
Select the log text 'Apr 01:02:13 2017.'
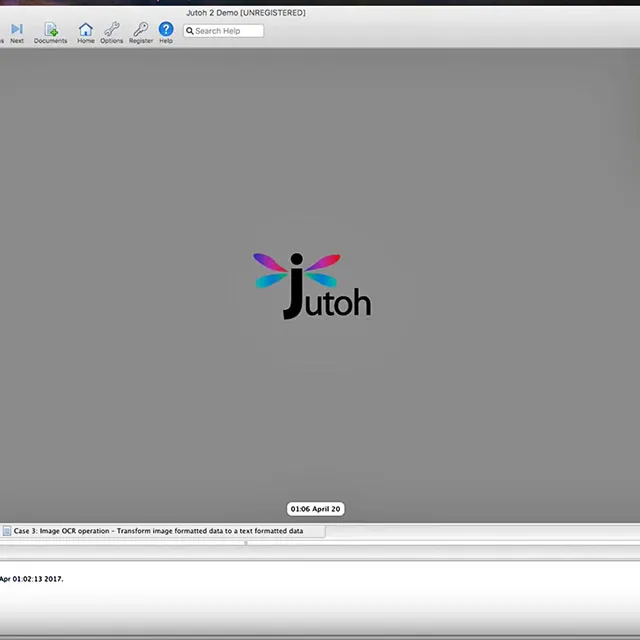pyautogui.click(x=31, y=579)
